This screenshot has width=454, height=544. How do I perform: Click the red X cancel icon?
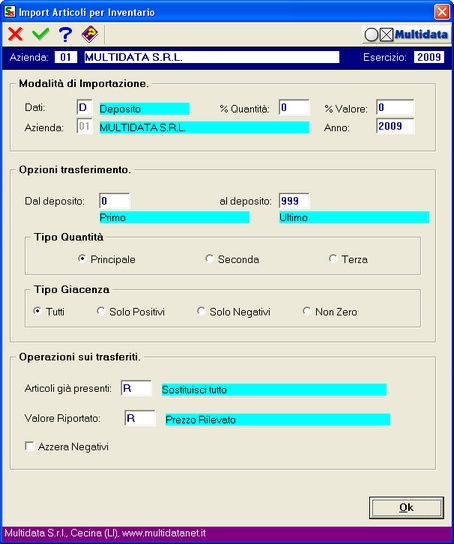point(15,34)
